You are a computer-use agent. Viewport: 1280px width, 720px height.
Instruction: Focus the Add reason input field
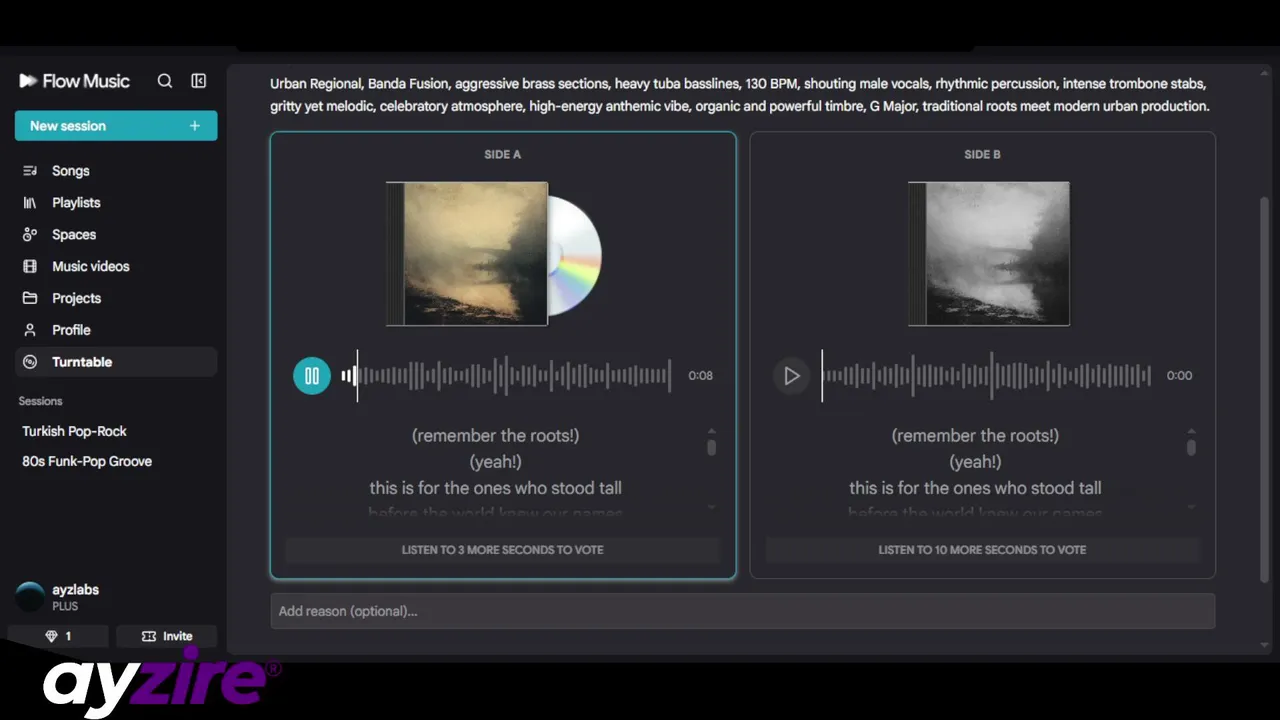tap(743, 611)
